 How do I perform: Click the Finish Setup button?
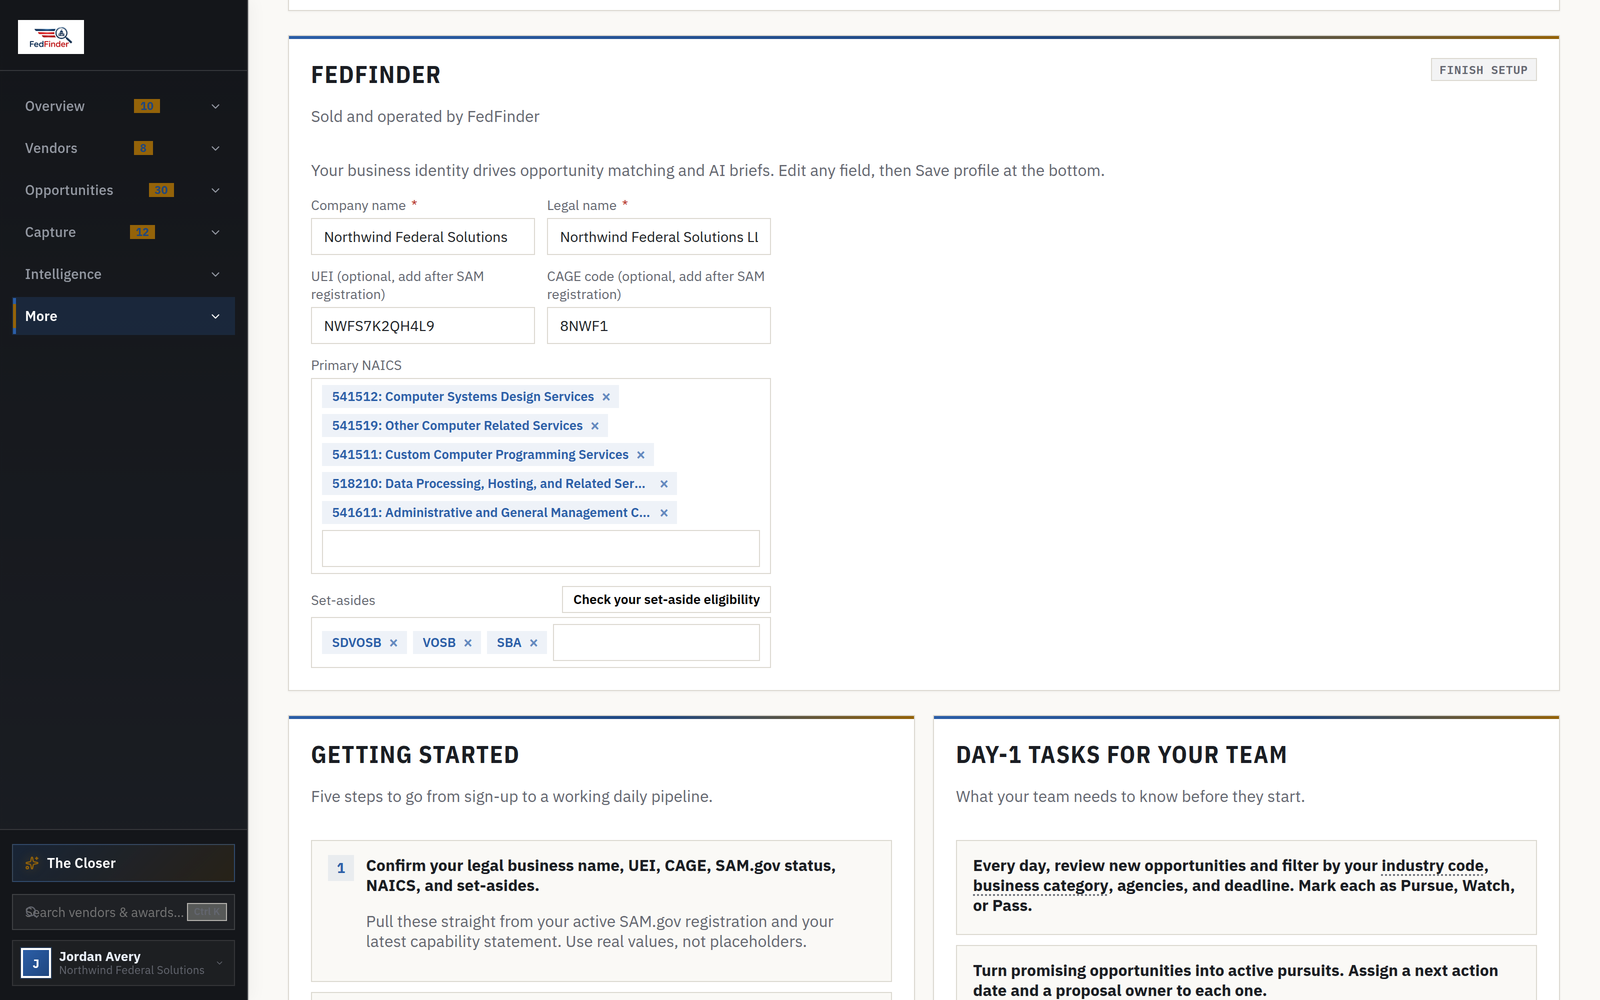(x=1483, y=70)
